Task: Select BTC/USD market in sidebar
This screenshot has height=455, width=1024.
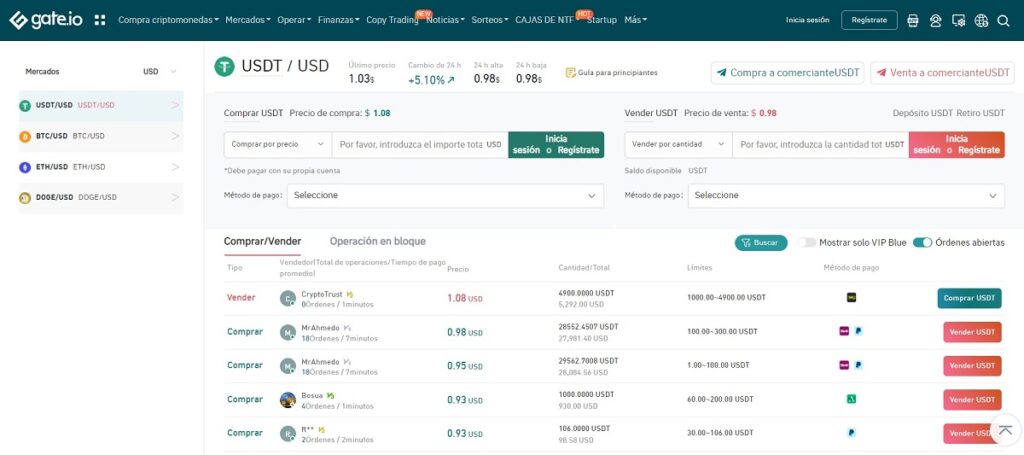Action: [101, 136]
